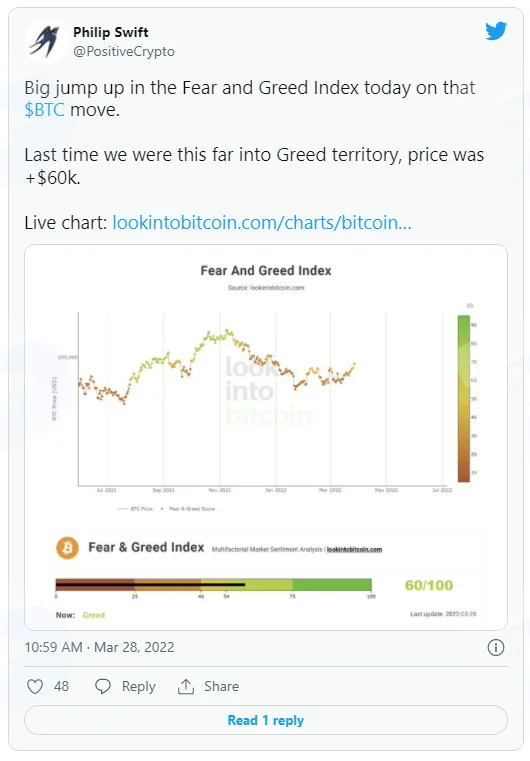Click the share upload arrow icon
The height and width of the screenshot is (761, 530).
pyautogui.click(x=186, y=686)
